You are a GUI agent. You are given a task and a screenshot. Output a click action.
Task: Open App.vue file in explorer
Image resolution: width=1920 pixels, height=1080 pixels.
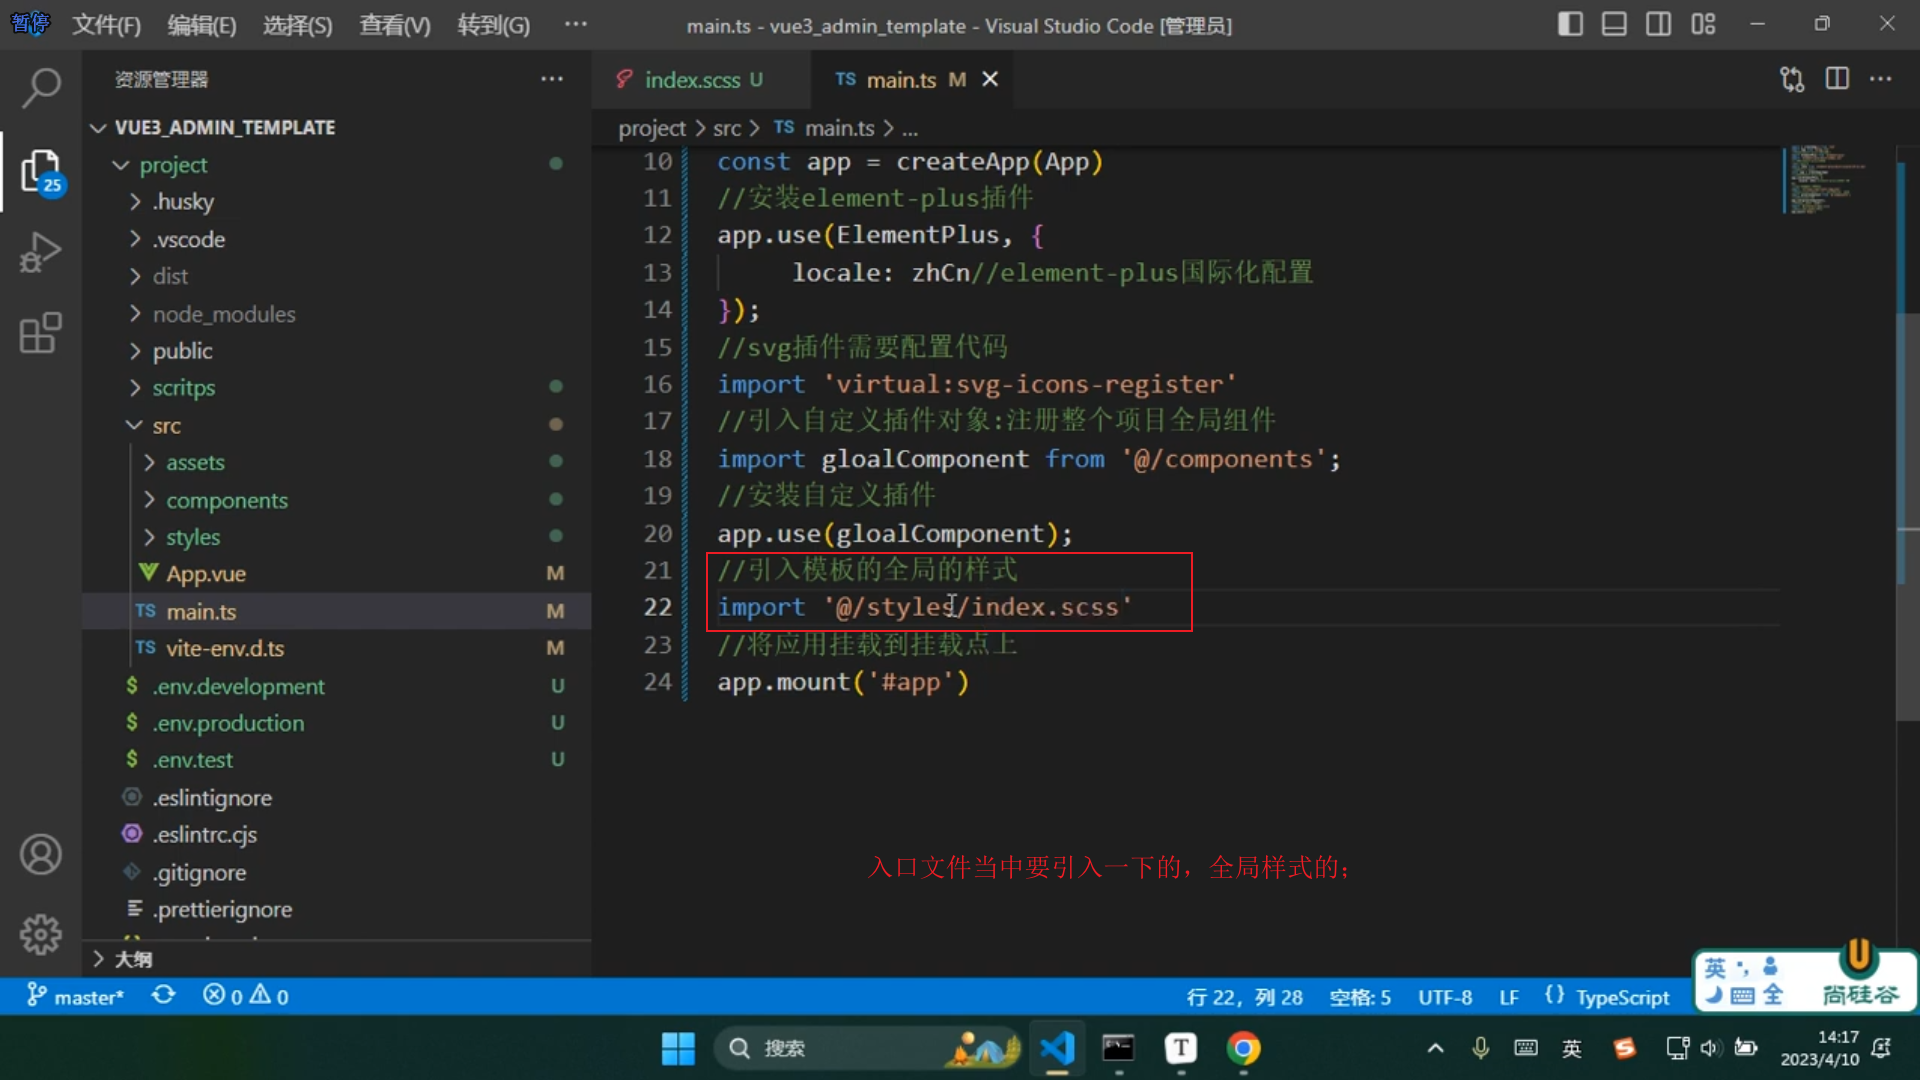[x=336, y=574]
